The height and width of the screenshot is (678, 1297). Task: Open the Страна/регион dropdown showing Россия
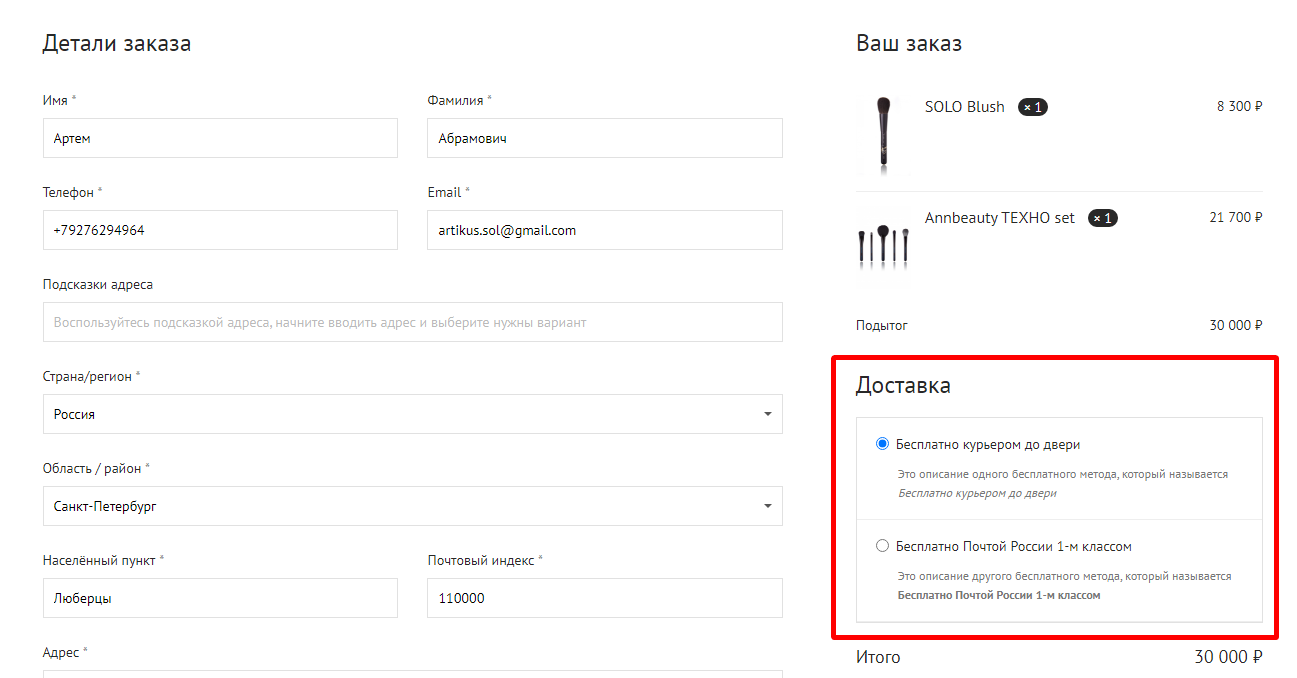pyautogui.click(x=412, y=414)
